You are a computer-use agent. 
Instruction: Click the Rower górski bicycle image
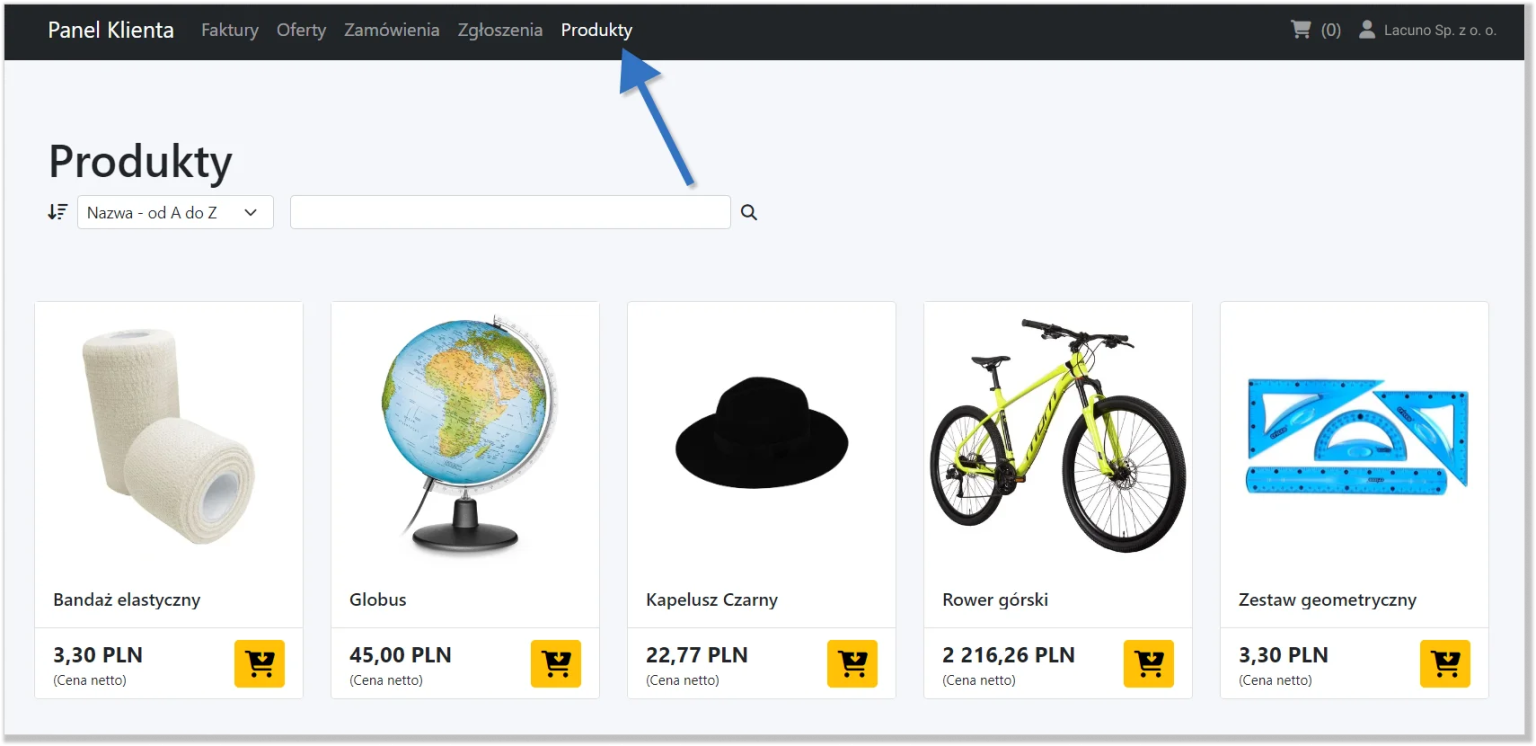coord(1057,435)
